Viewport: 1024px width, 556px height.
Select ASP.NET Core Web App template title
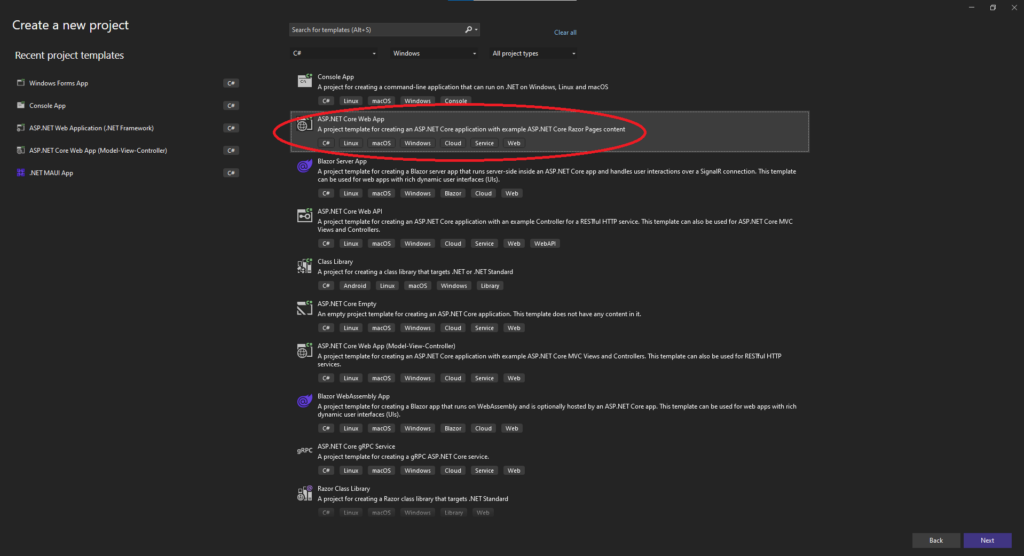click(x=351, y=119)
